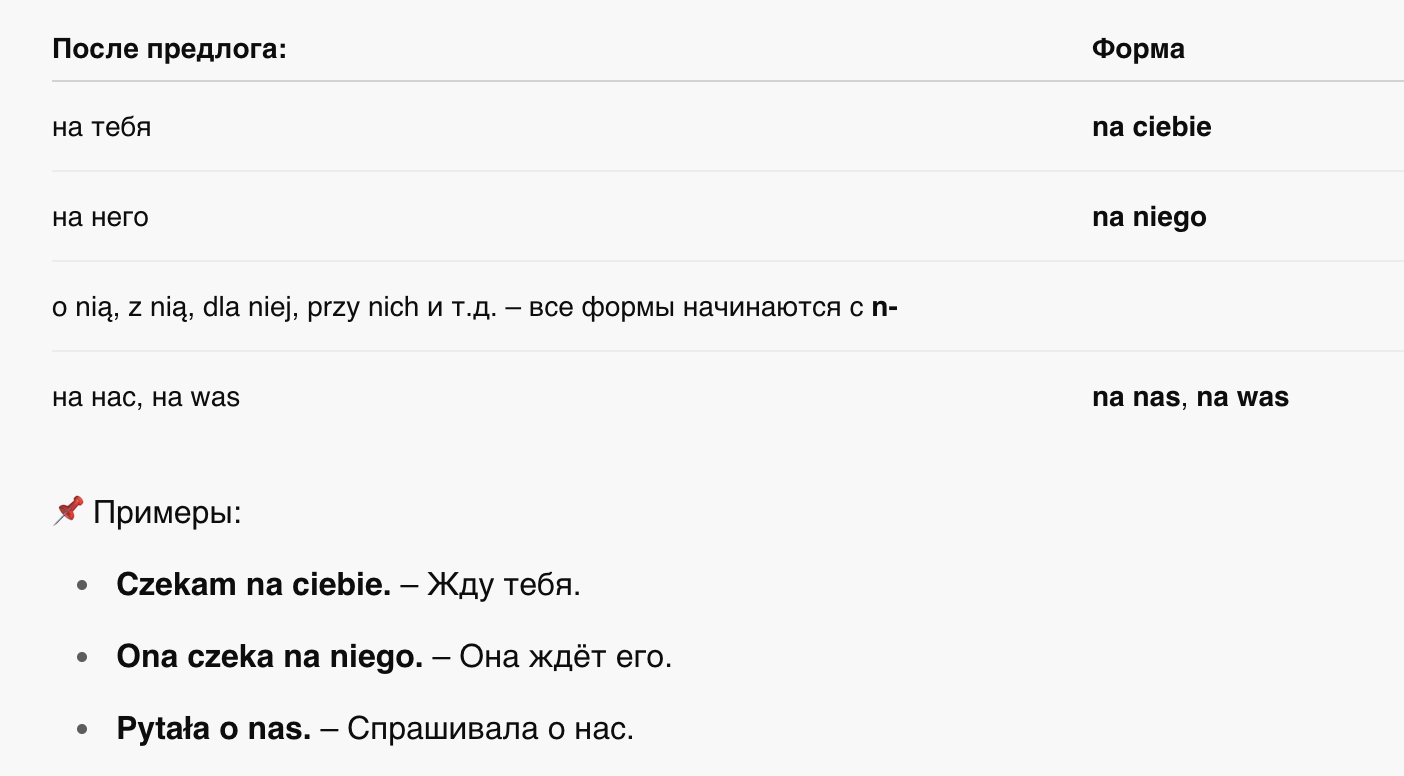The width and height of the screenshot is (1404, 776).
Task: Click the bold 'na ciebie' cell
Action: (x=1151, y=127)
